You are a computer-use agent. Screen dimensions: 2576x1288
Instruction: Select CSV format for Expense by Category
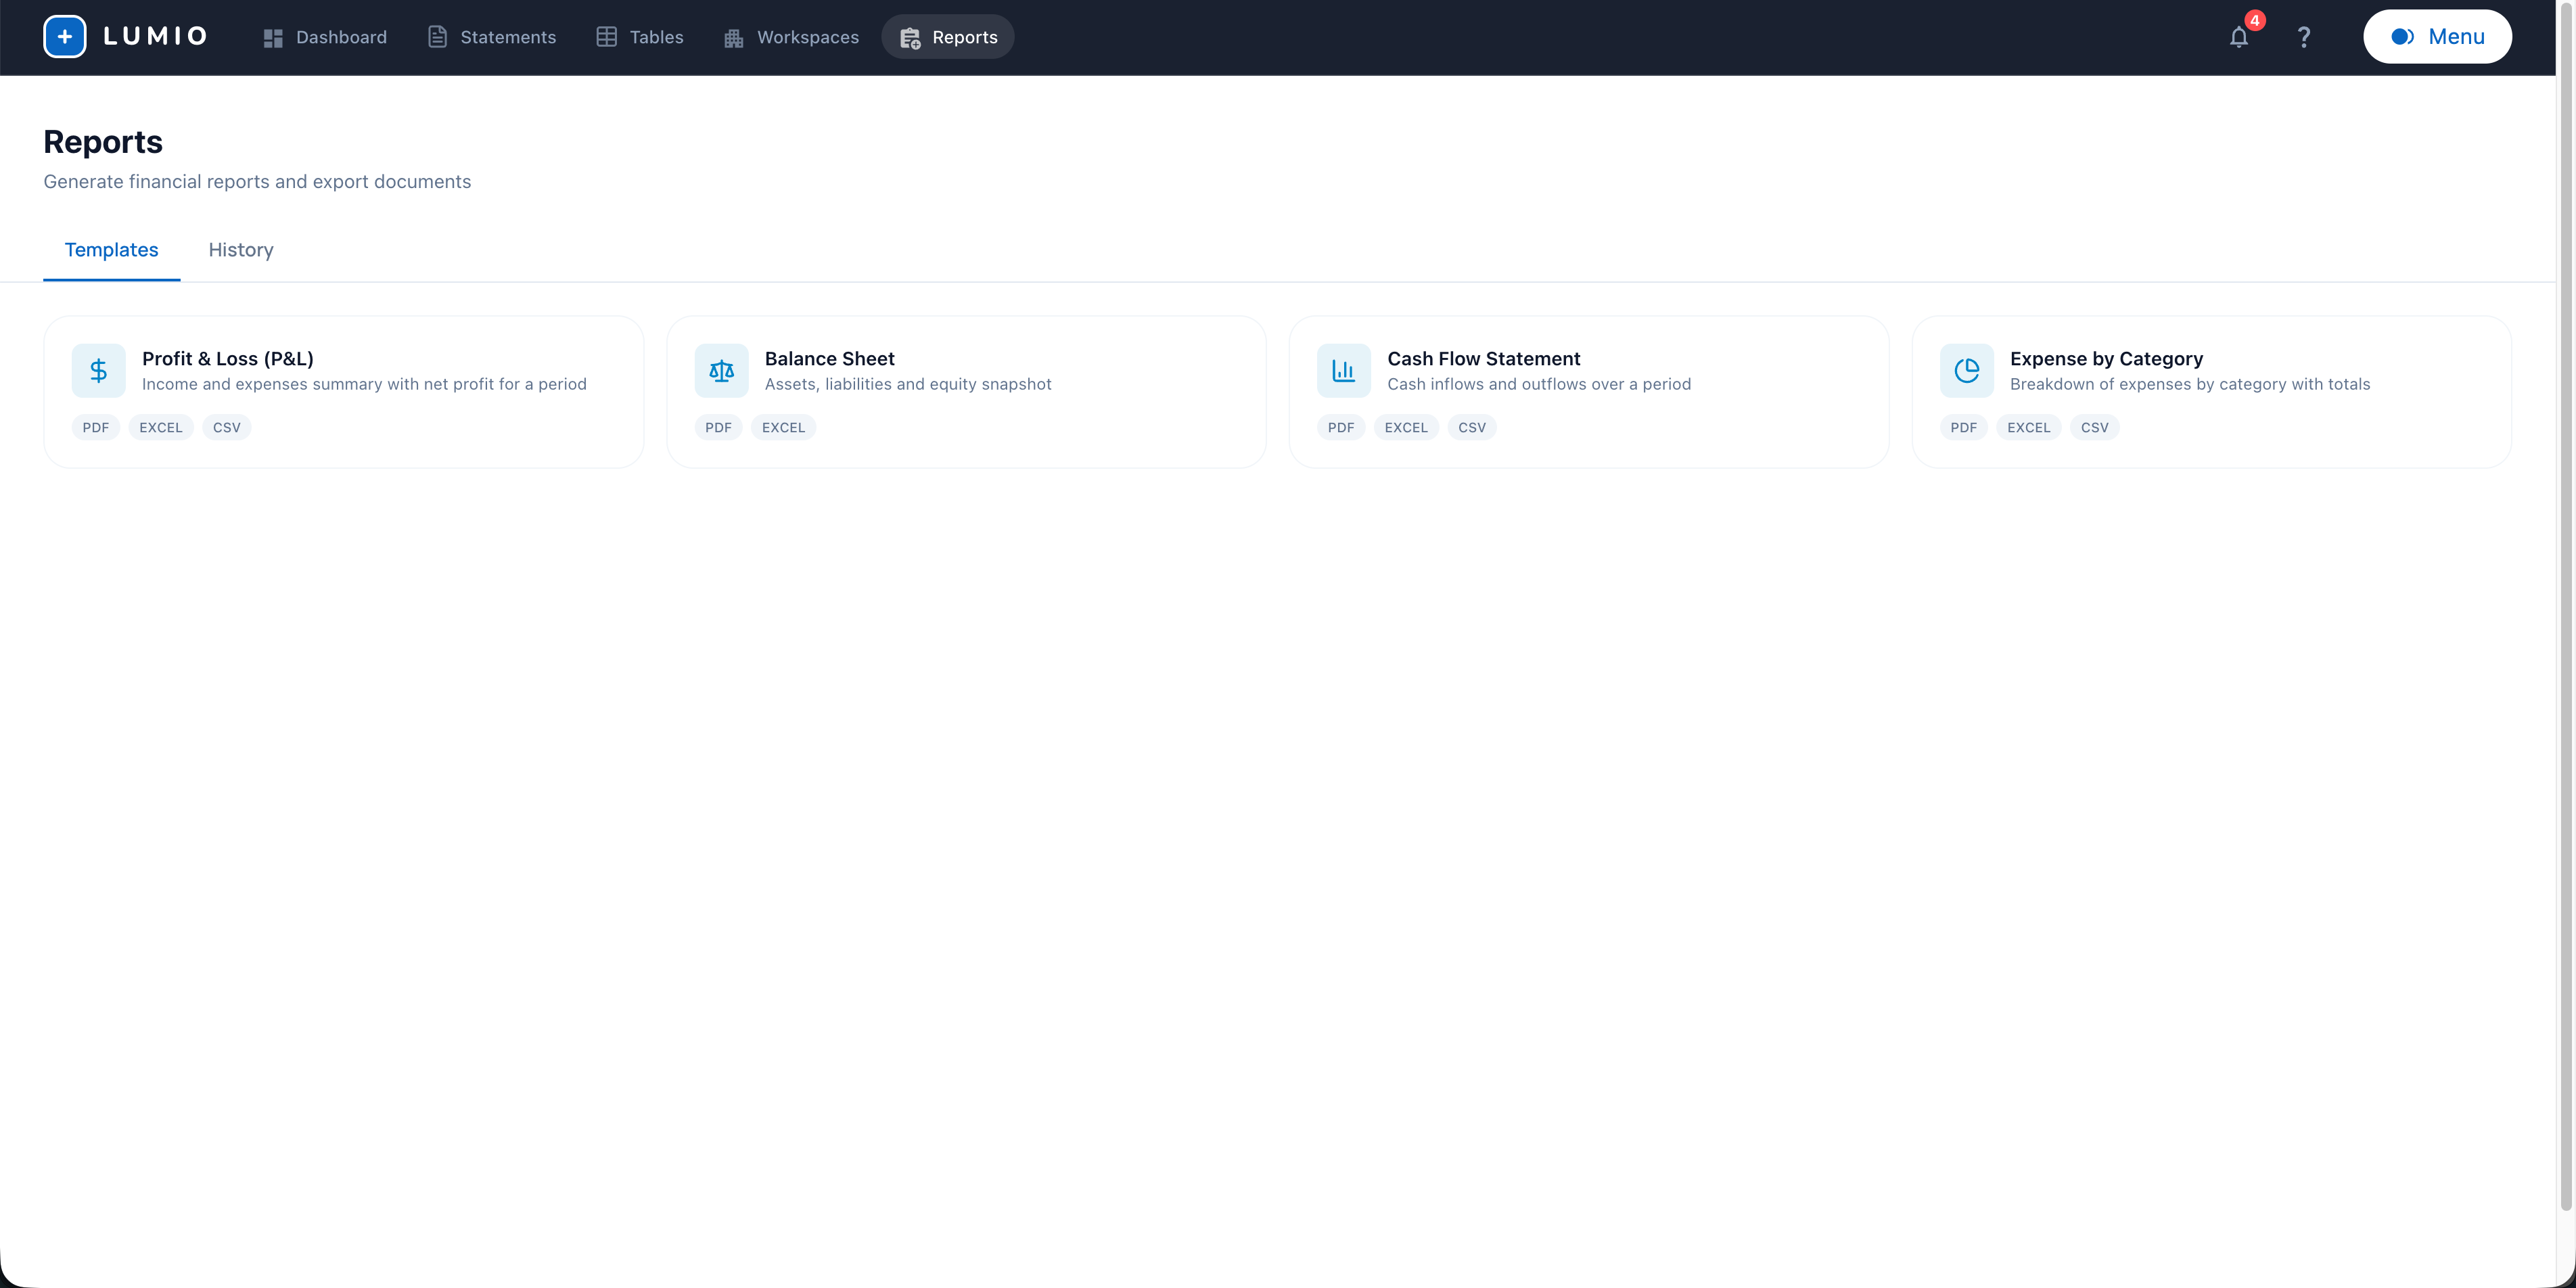point(2095,427)
